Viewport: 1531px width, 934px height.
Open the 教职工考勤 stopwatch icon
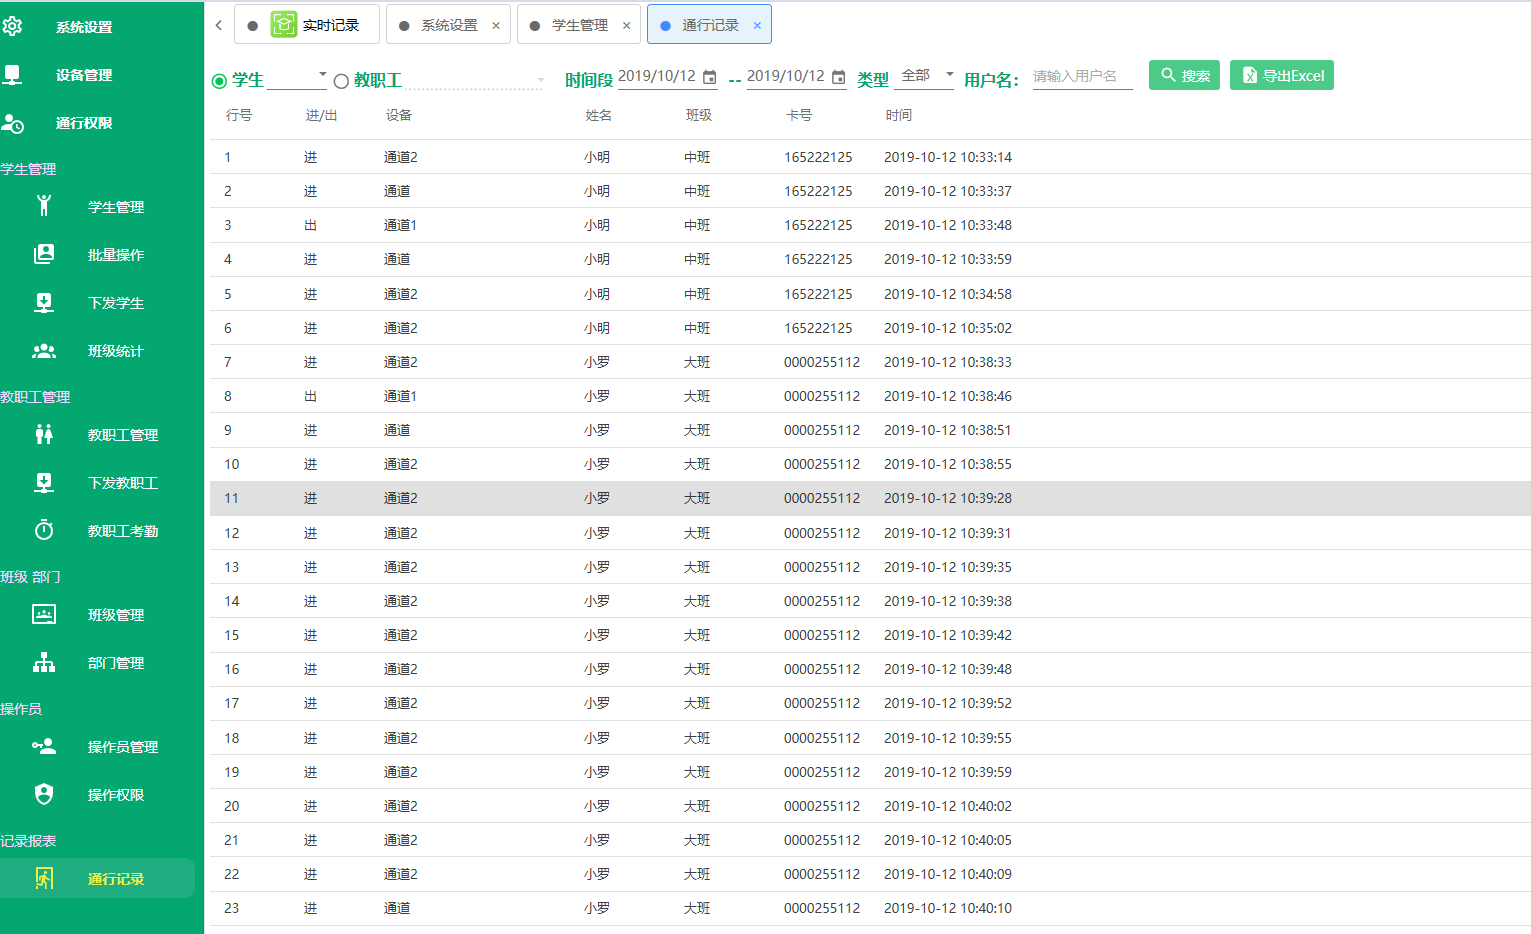point(44,530)
